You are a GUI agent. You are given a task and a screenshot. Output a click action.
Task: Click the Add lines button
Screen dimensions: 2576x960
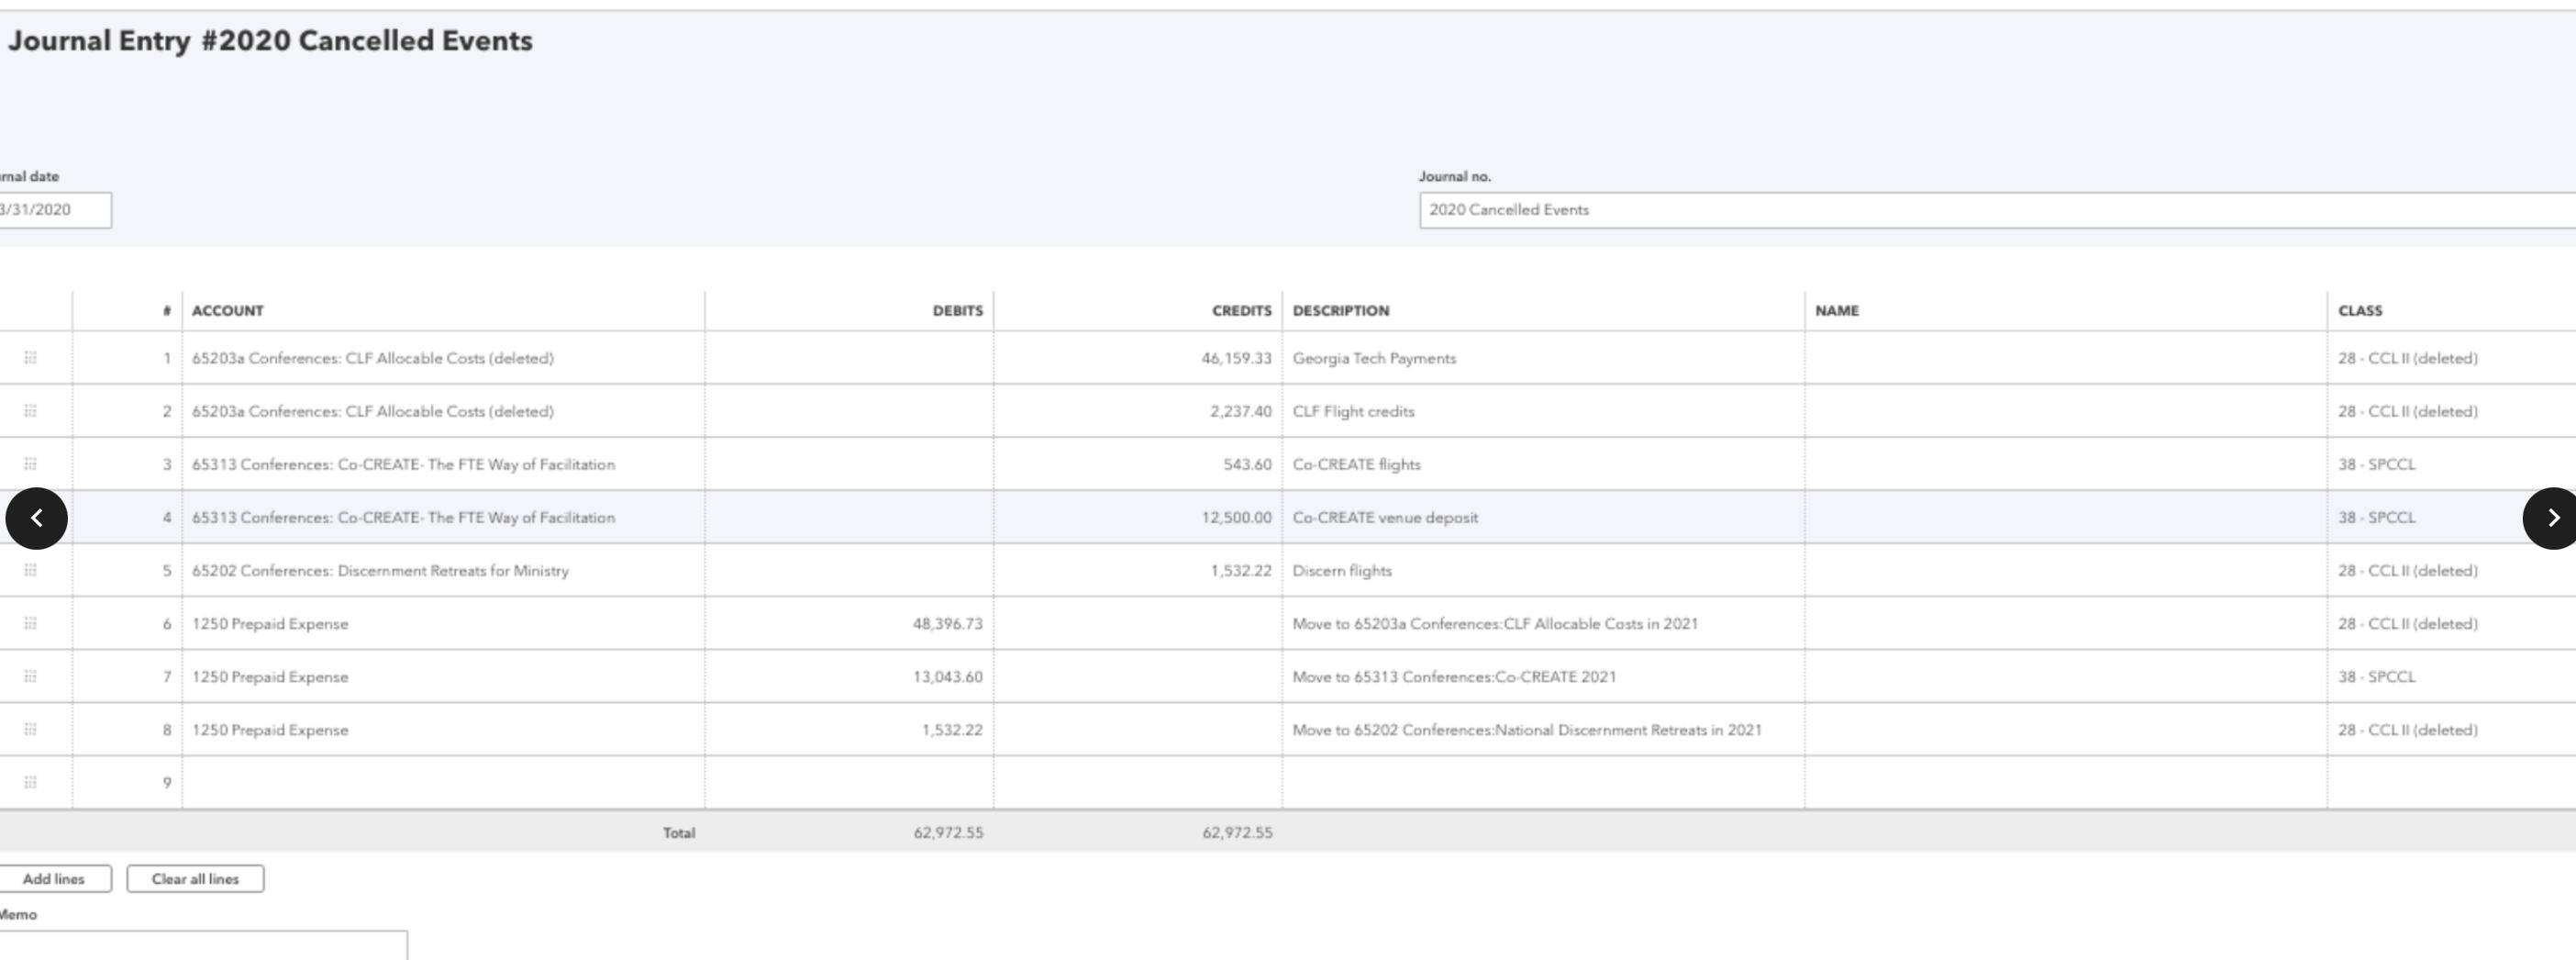tap(54, 879)
